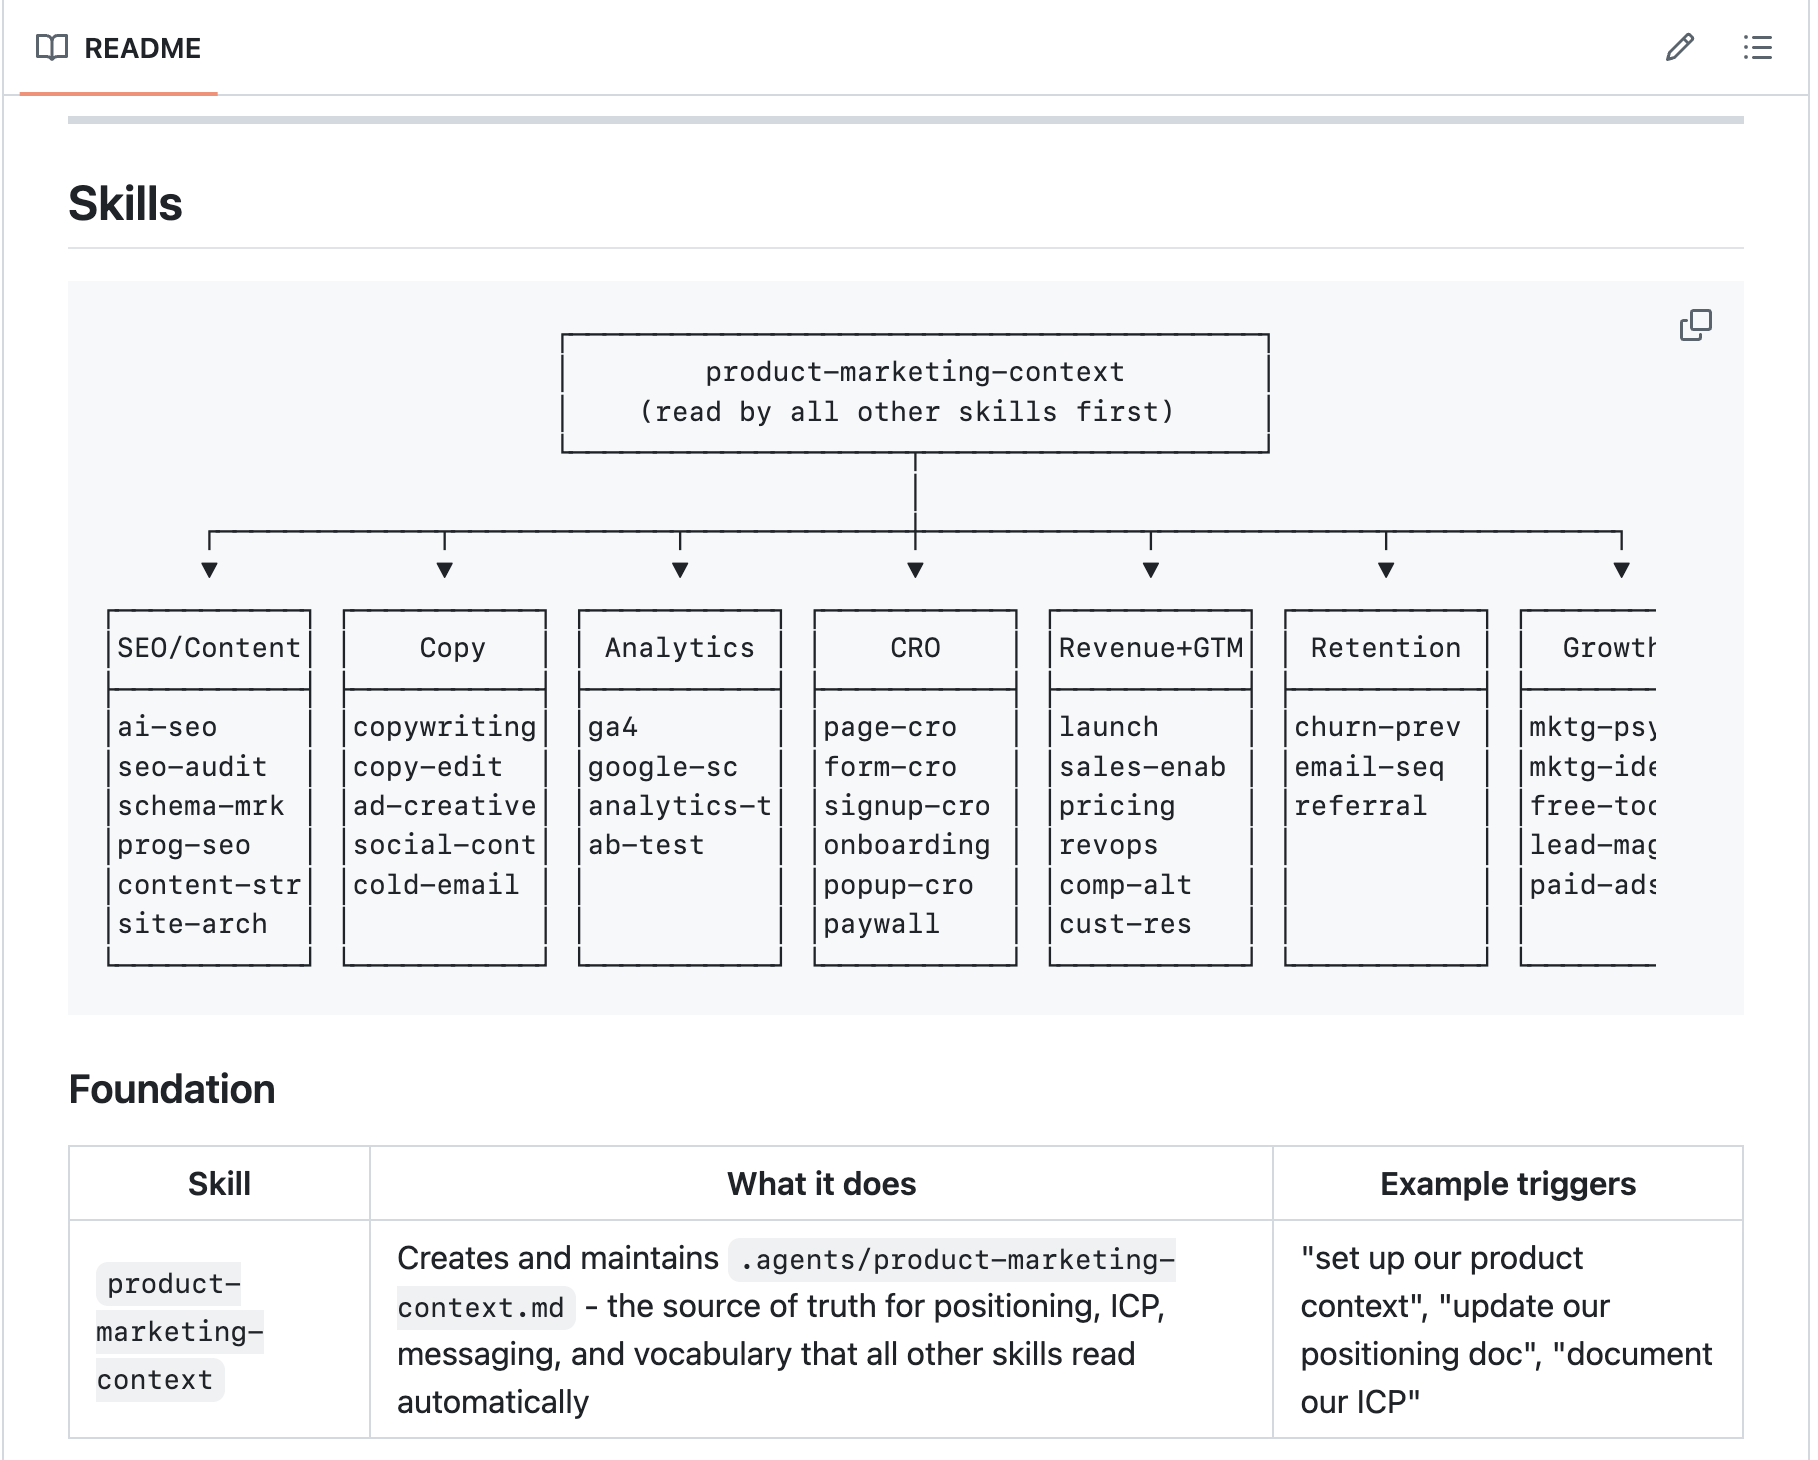Click the product-marketing-context root box in the diagram
Screen dimensions: 1818x1460
(915, 392)
